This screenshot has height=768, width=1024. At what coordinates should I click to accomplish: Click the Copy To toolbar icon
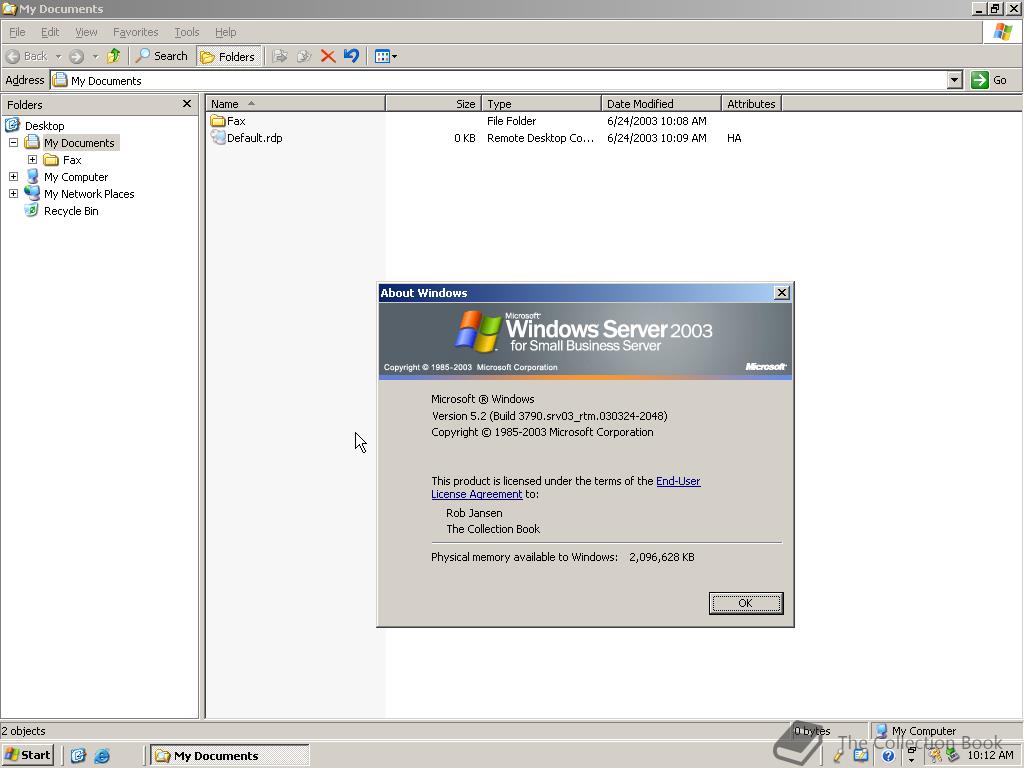[304, 56]
